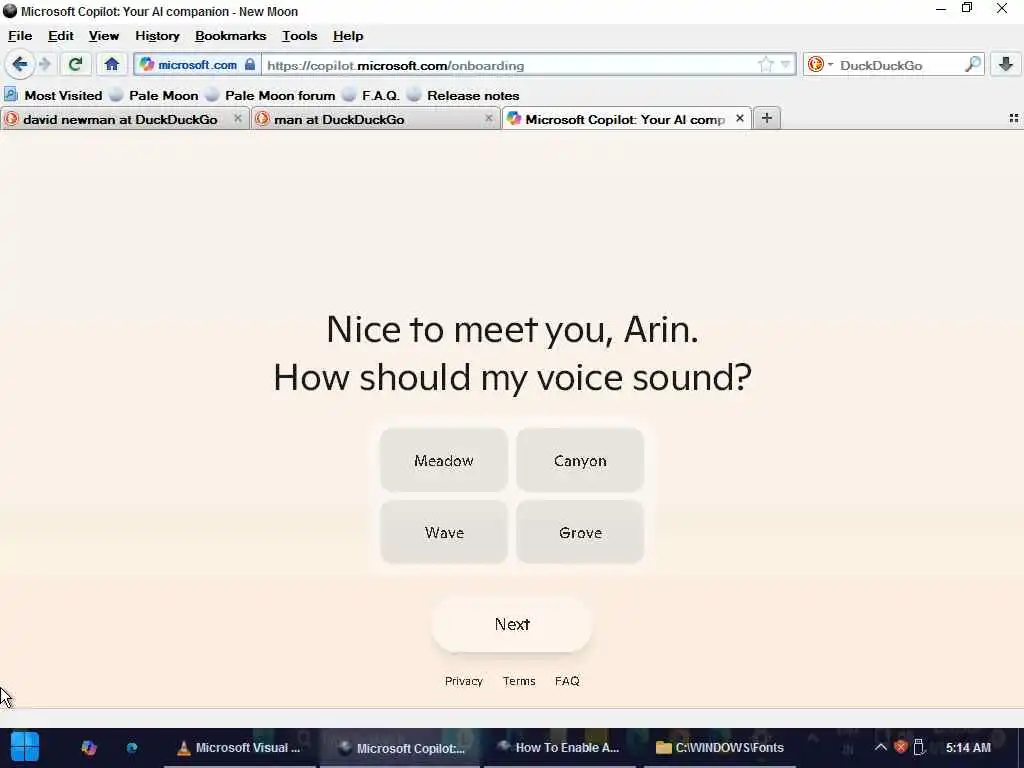Open the browser home page
Image resolution: width=1024 pixels, height=768 pixels.
tap(112, 64)
